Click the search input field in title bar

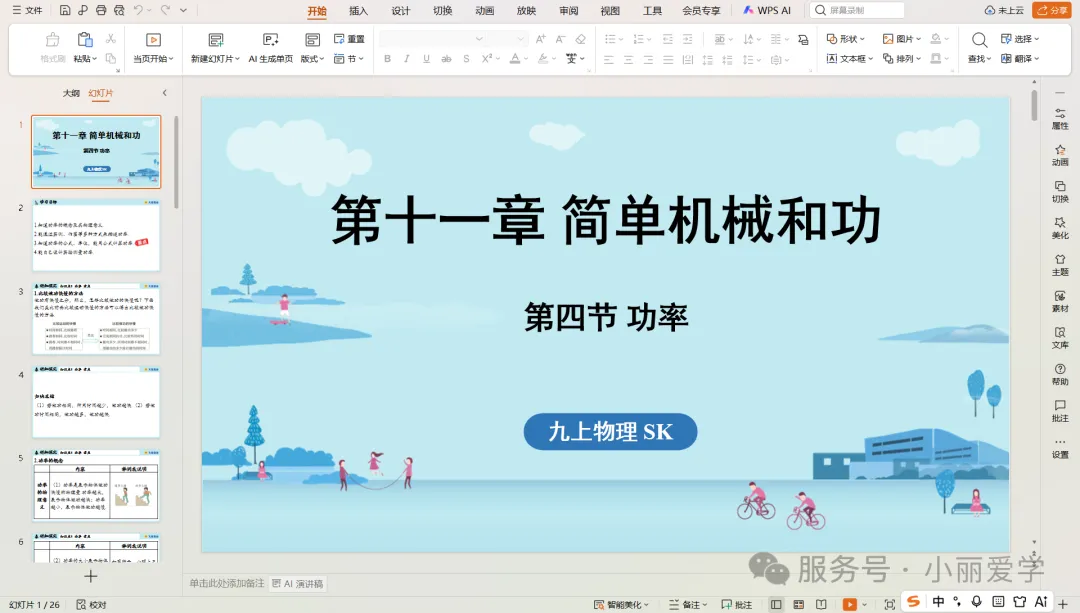pyautogui.click(x=857, y=10)
